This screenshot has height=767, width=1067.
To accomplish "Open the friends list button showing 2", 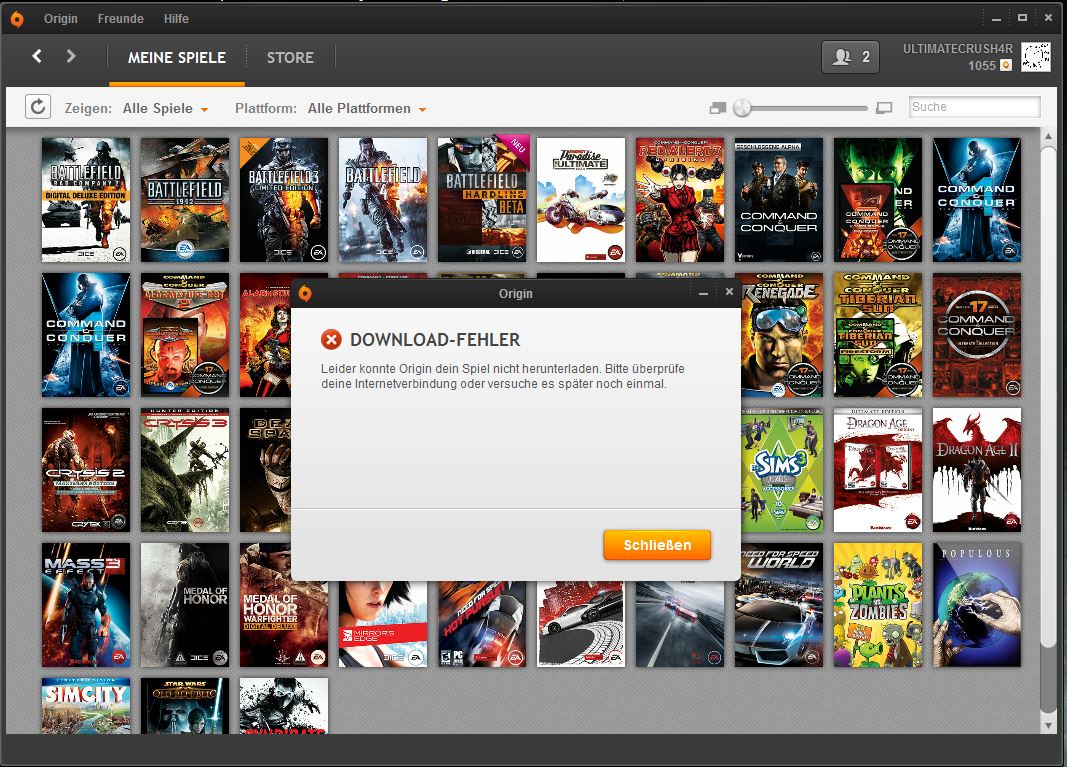I will point(850,57).
